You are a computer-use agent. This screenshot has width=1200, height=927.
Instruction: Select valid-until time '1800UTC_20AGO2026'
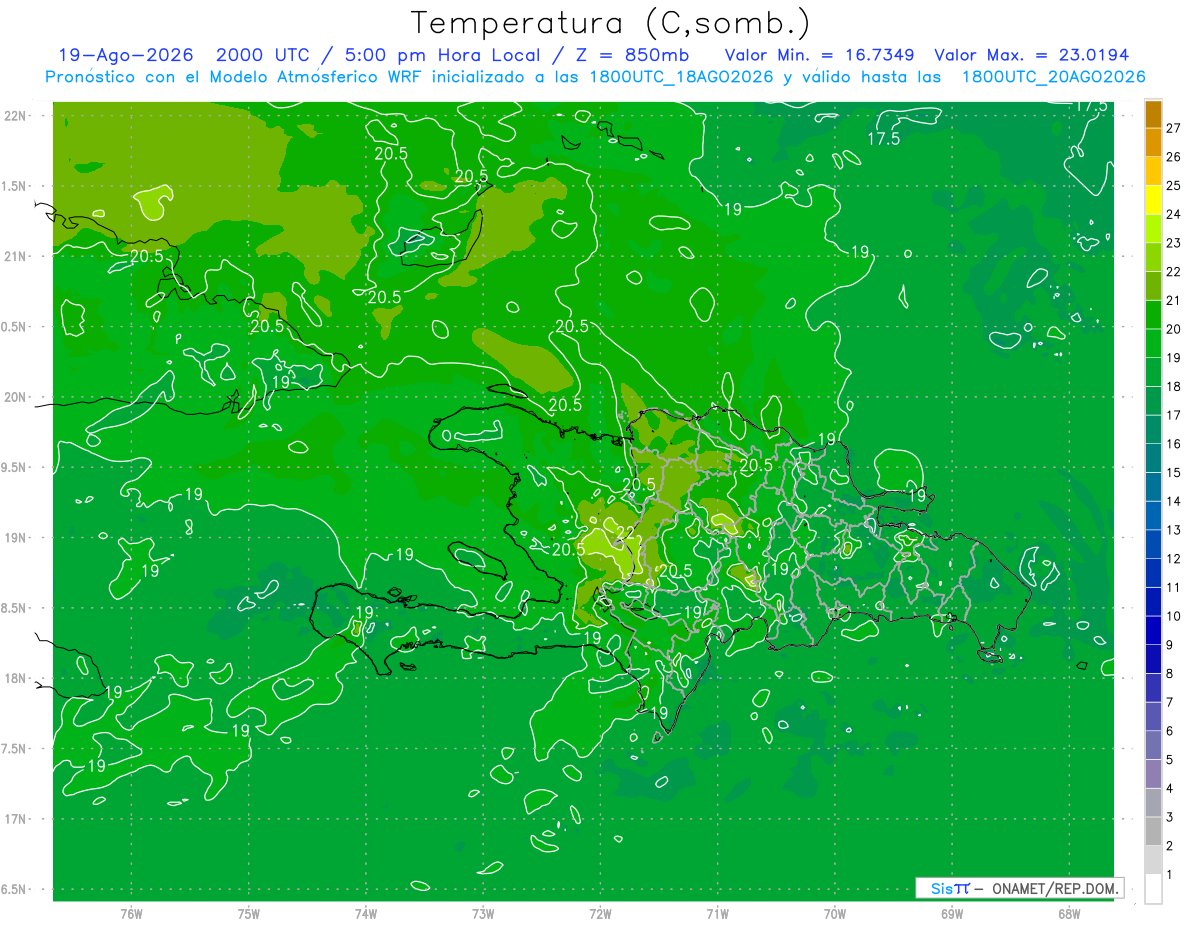coord(1053,77)
